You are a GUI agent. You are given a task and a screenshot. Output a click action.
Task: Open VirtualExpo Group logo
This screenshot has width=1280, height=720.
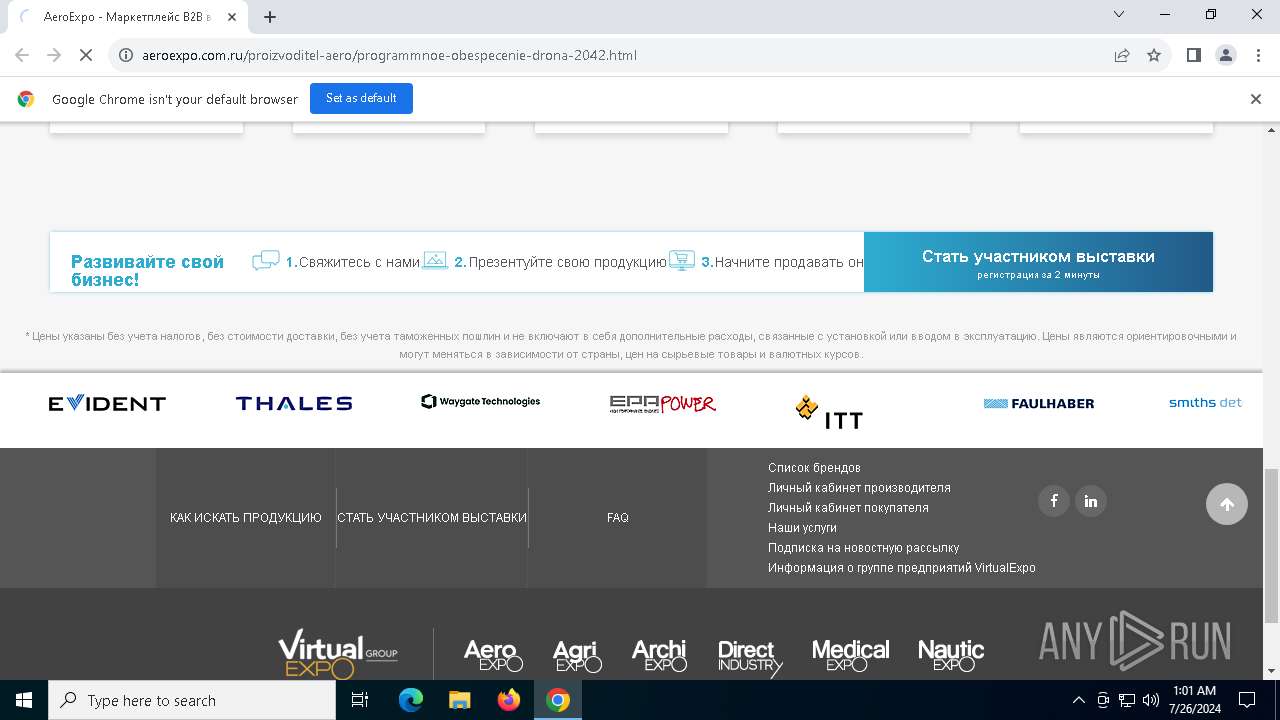click(338, 654)
